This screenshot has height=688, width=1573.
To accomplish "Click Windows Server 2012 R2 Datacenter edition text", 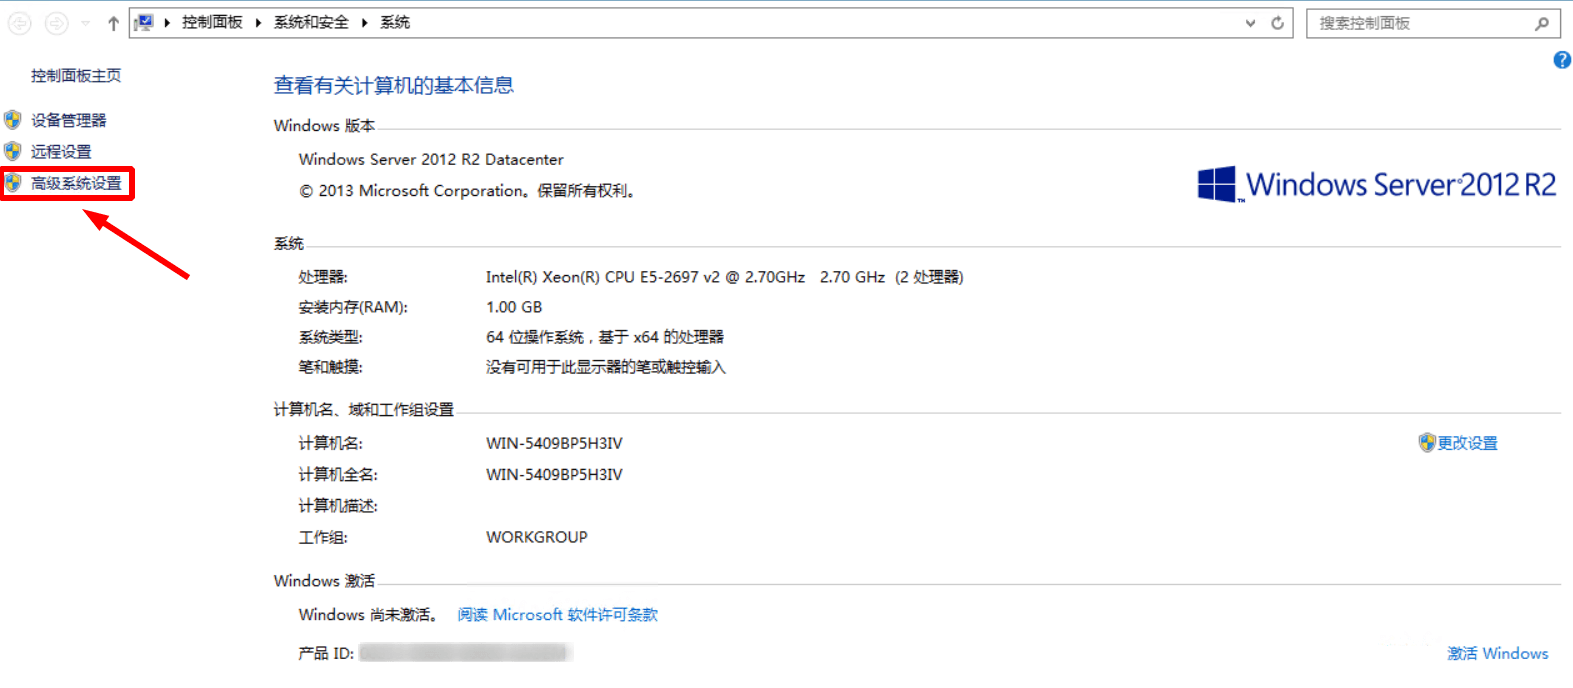I will (x=431, y=159).
